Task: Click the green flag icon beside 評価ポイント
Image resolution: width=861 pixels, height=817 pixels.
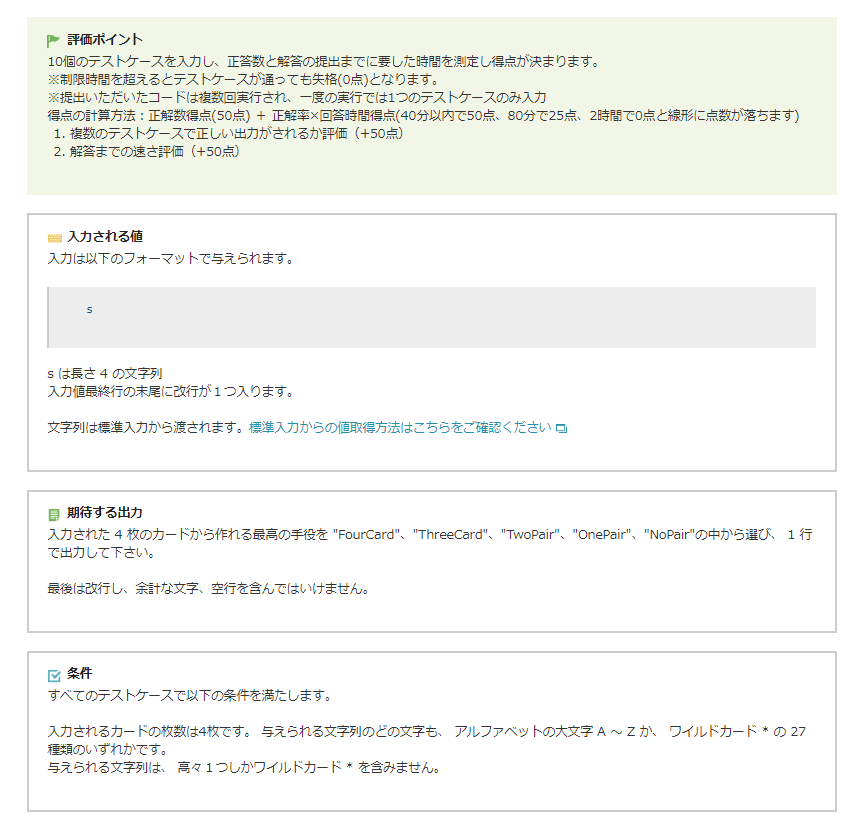Action: pos(54,41)
